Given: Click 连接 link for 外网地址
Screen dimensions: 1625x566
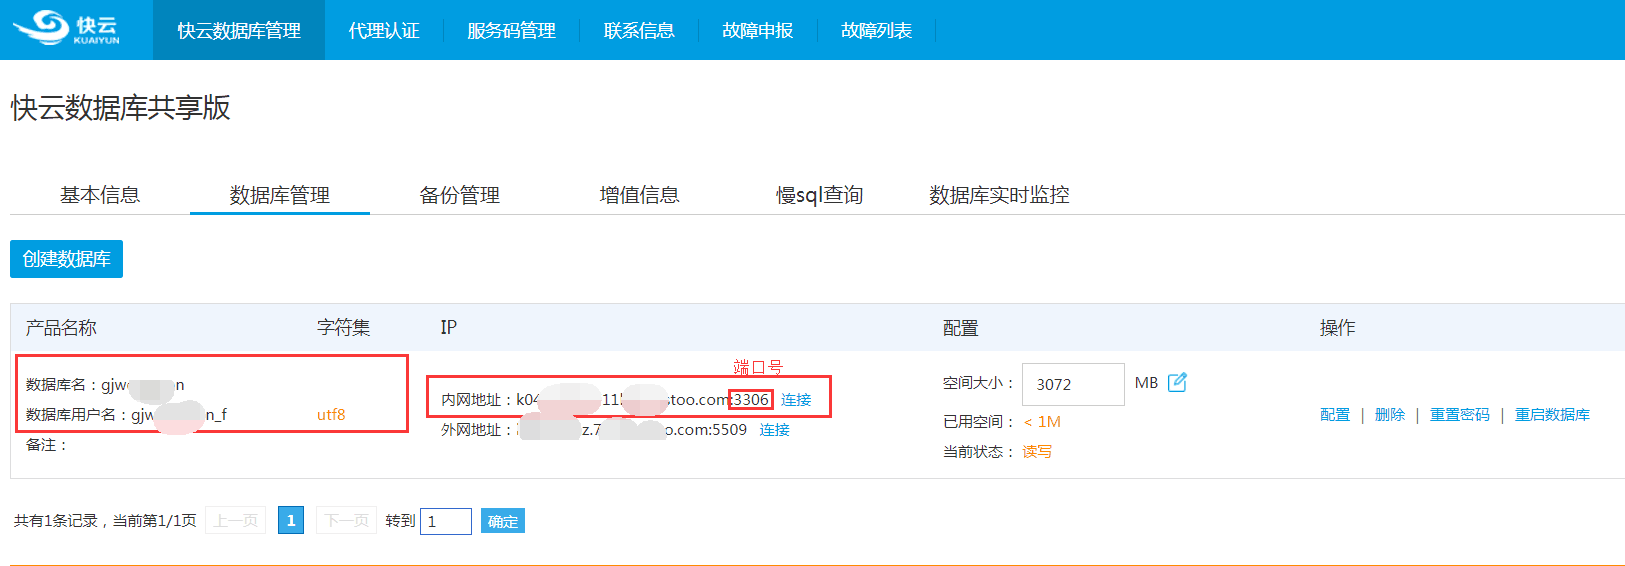Looking at the screenshot, I should pos(775,430).
